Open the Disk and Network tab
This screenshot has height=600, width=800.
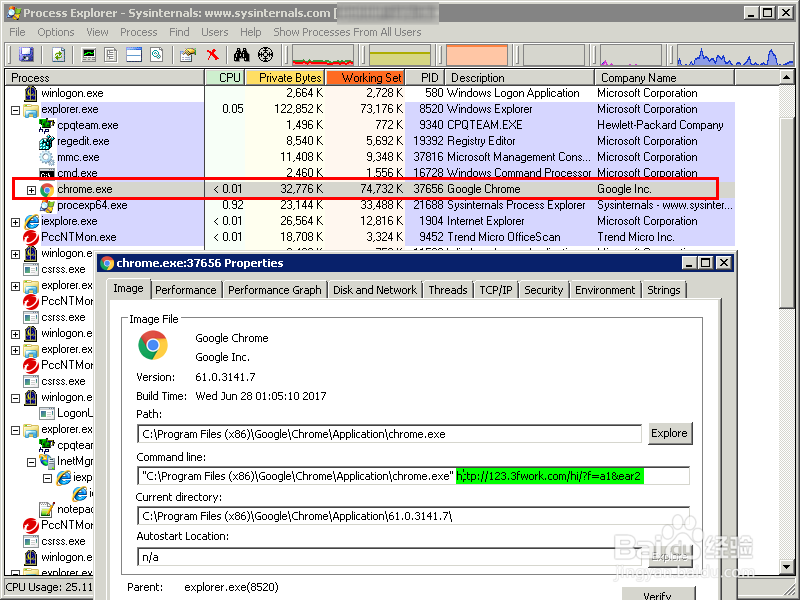(x=374, y=290)
